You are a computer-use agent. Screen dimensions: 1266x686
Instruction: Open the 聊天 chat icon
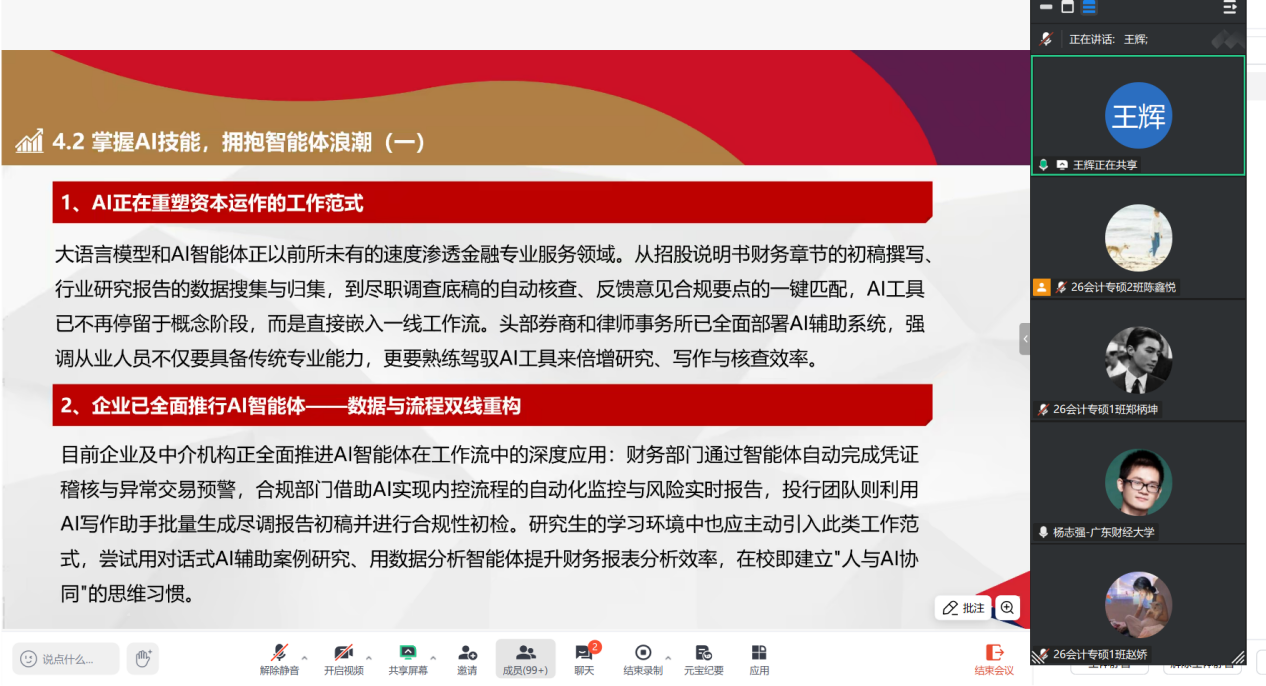pyautogui.click(x=584, y=658)
